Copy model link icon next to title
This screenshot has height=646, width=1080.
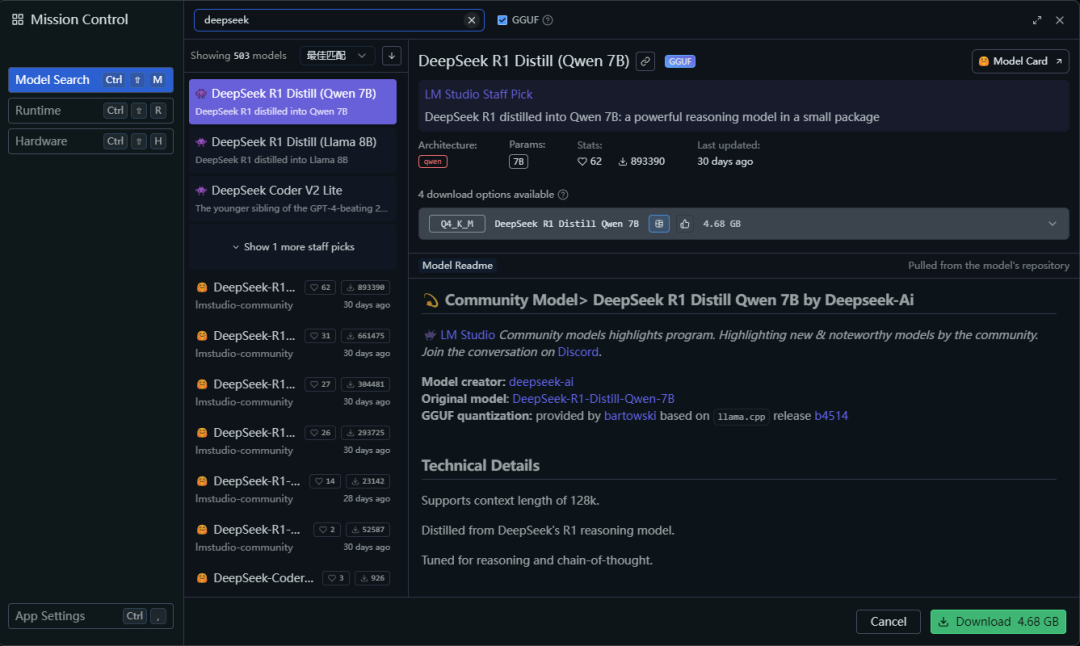646,61
